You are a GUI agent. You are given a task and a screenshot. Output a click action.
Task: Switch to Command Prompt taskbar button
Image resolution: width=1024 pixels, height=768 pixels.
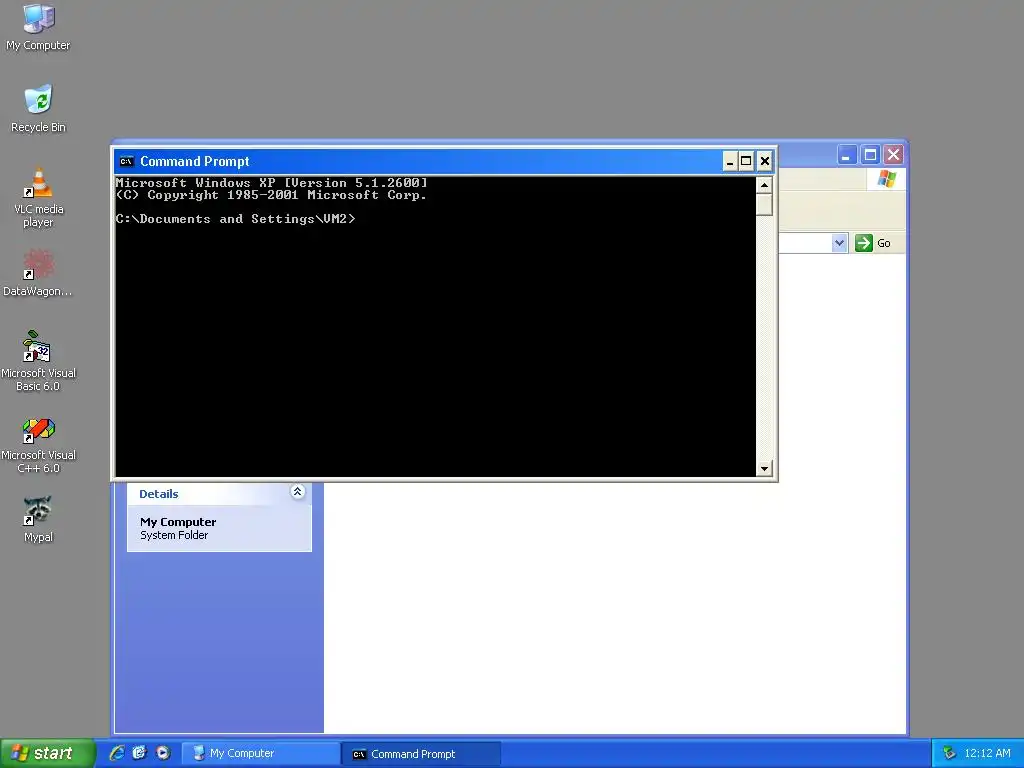(421, 754)
